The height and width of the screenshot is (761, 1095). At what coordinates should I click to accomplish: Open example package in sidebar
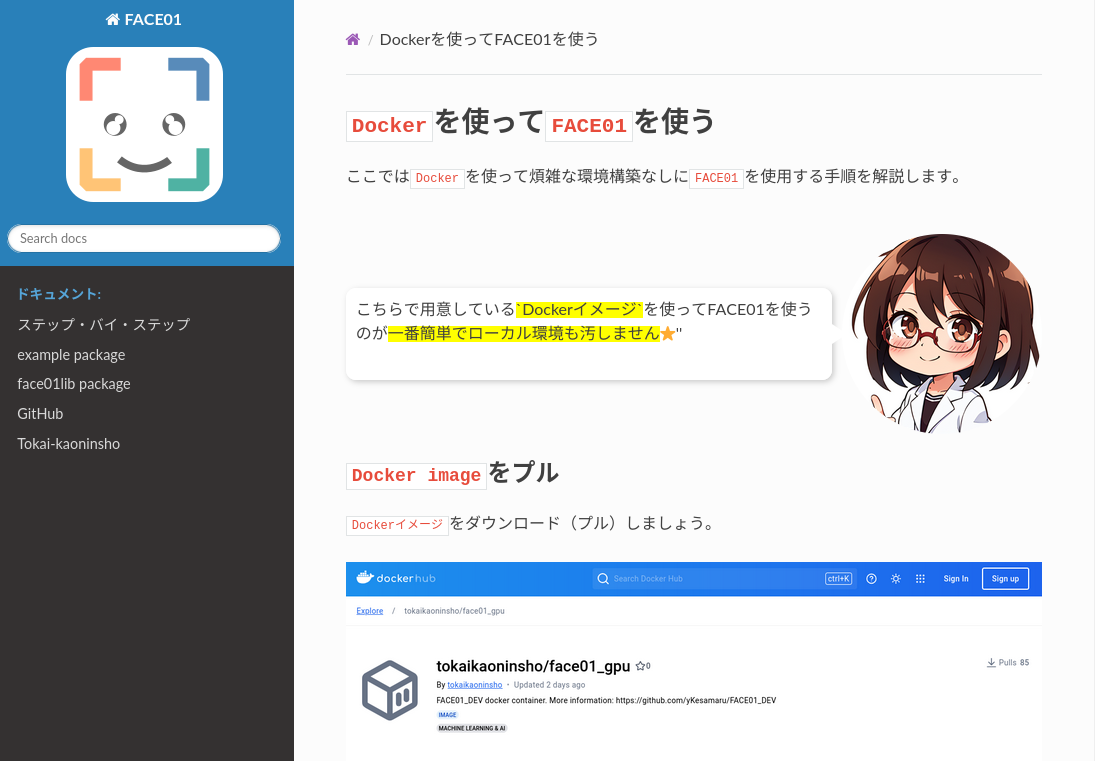[71, 355]
